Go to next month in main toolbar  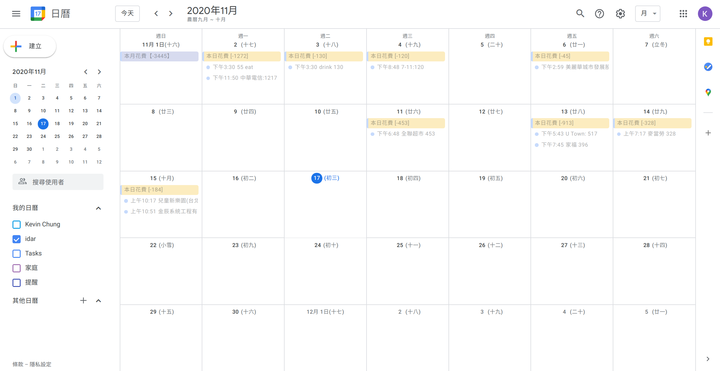[171, 14]
